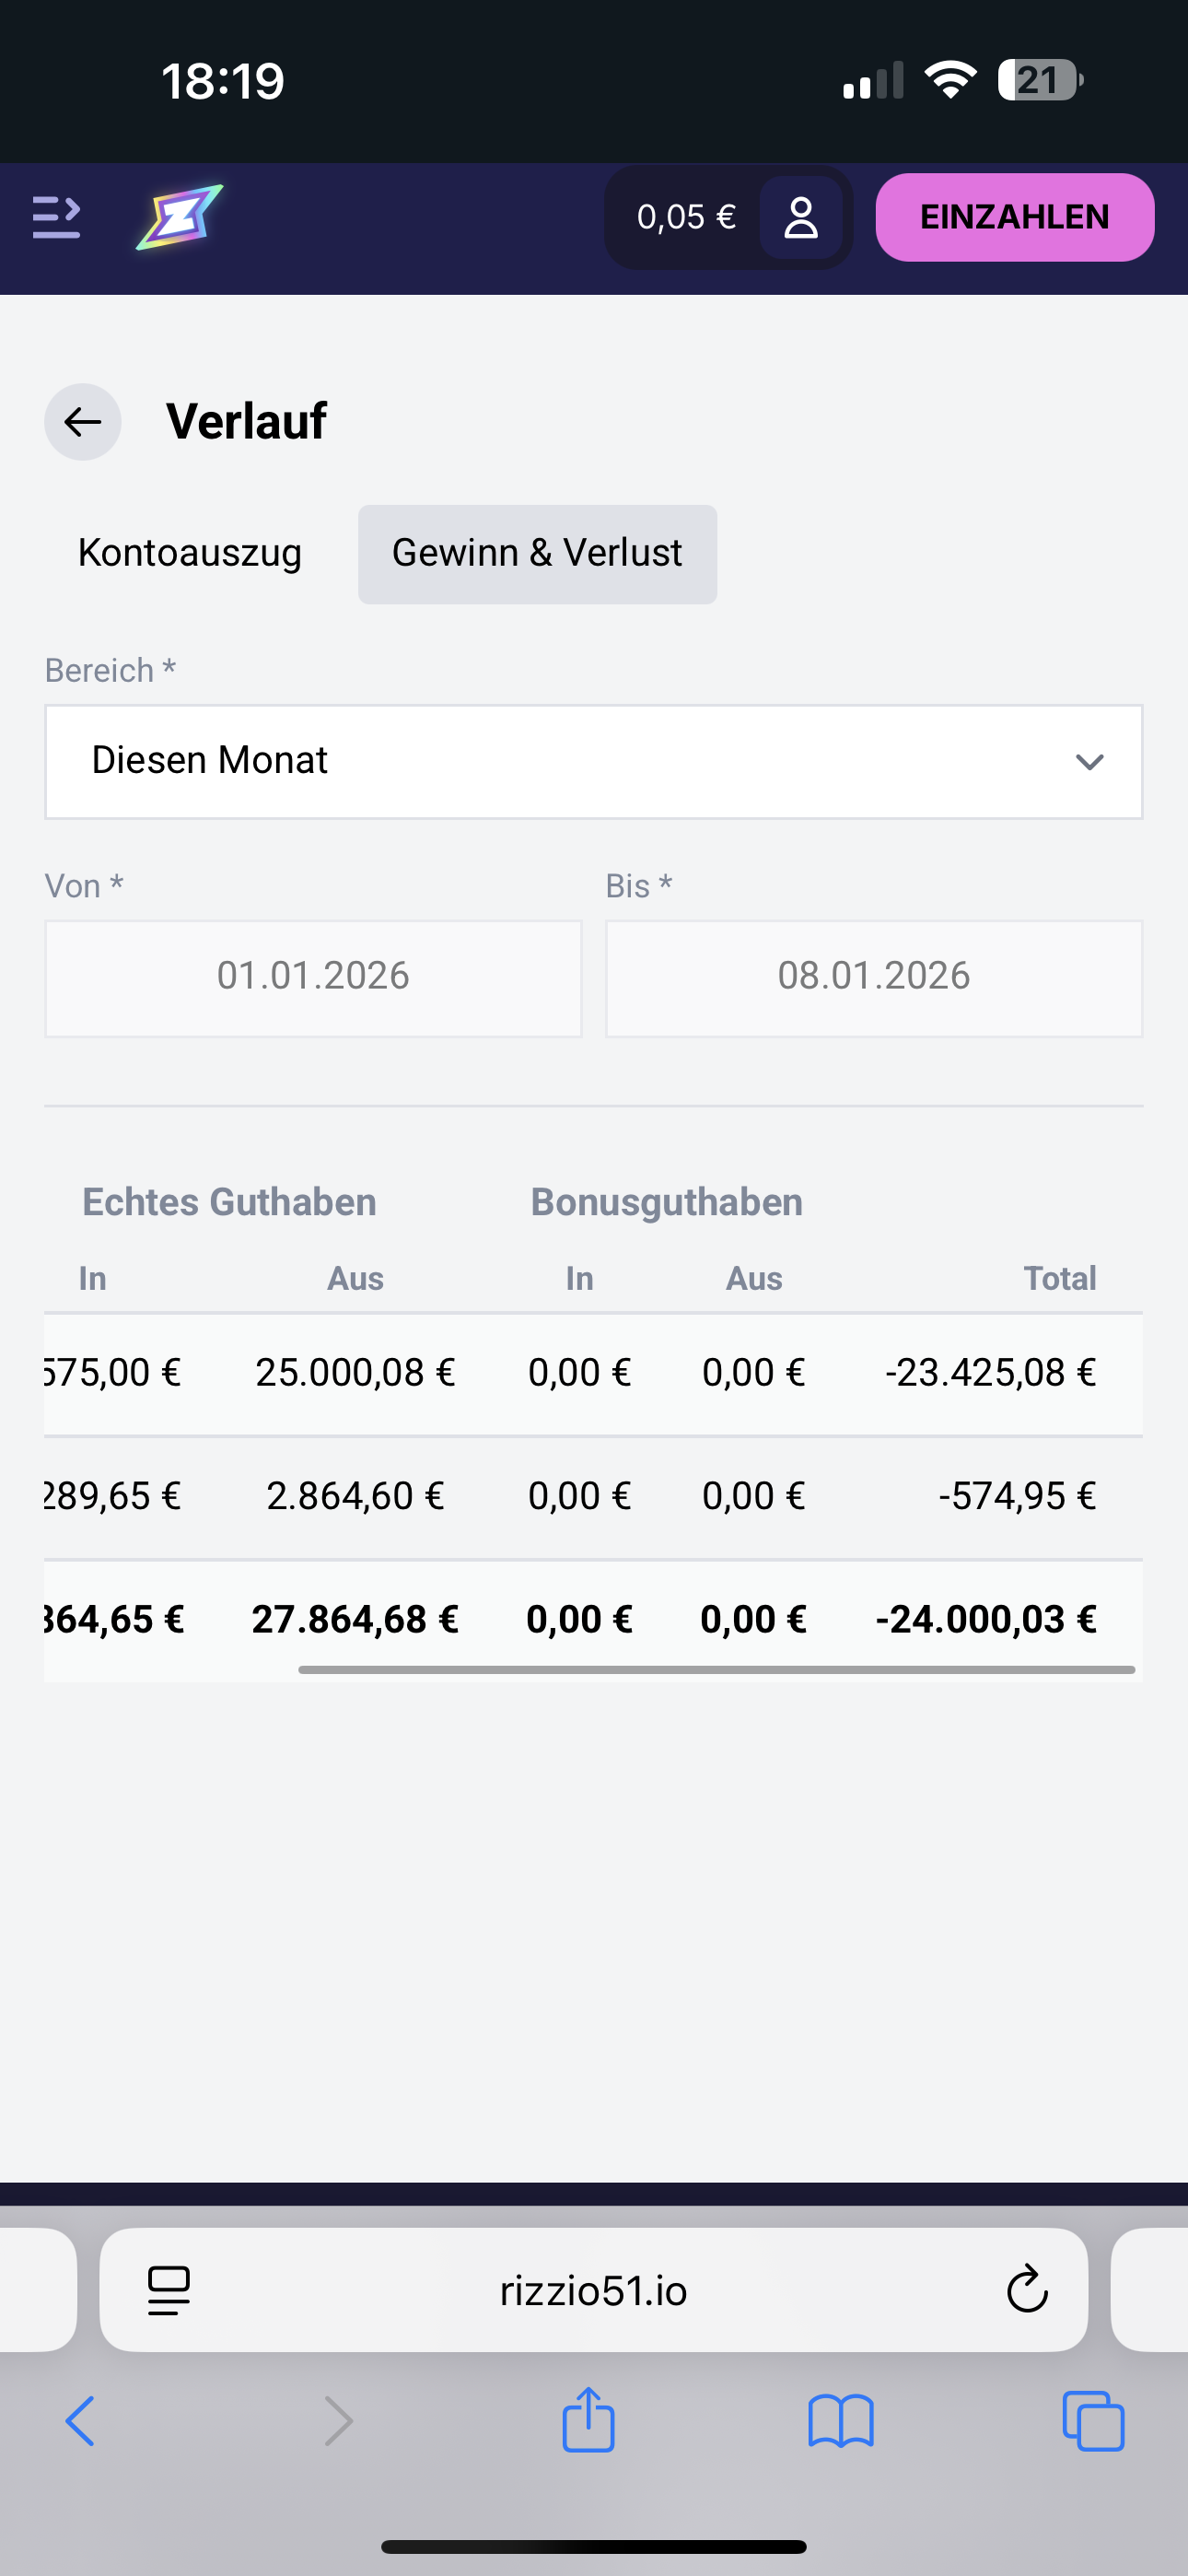Open the user profile icon
The image size is (1188, 2576).
pos(800,217)
